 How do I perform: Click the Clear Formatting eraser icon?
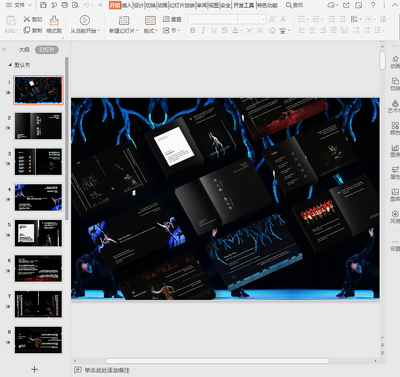tap(272, 30)
